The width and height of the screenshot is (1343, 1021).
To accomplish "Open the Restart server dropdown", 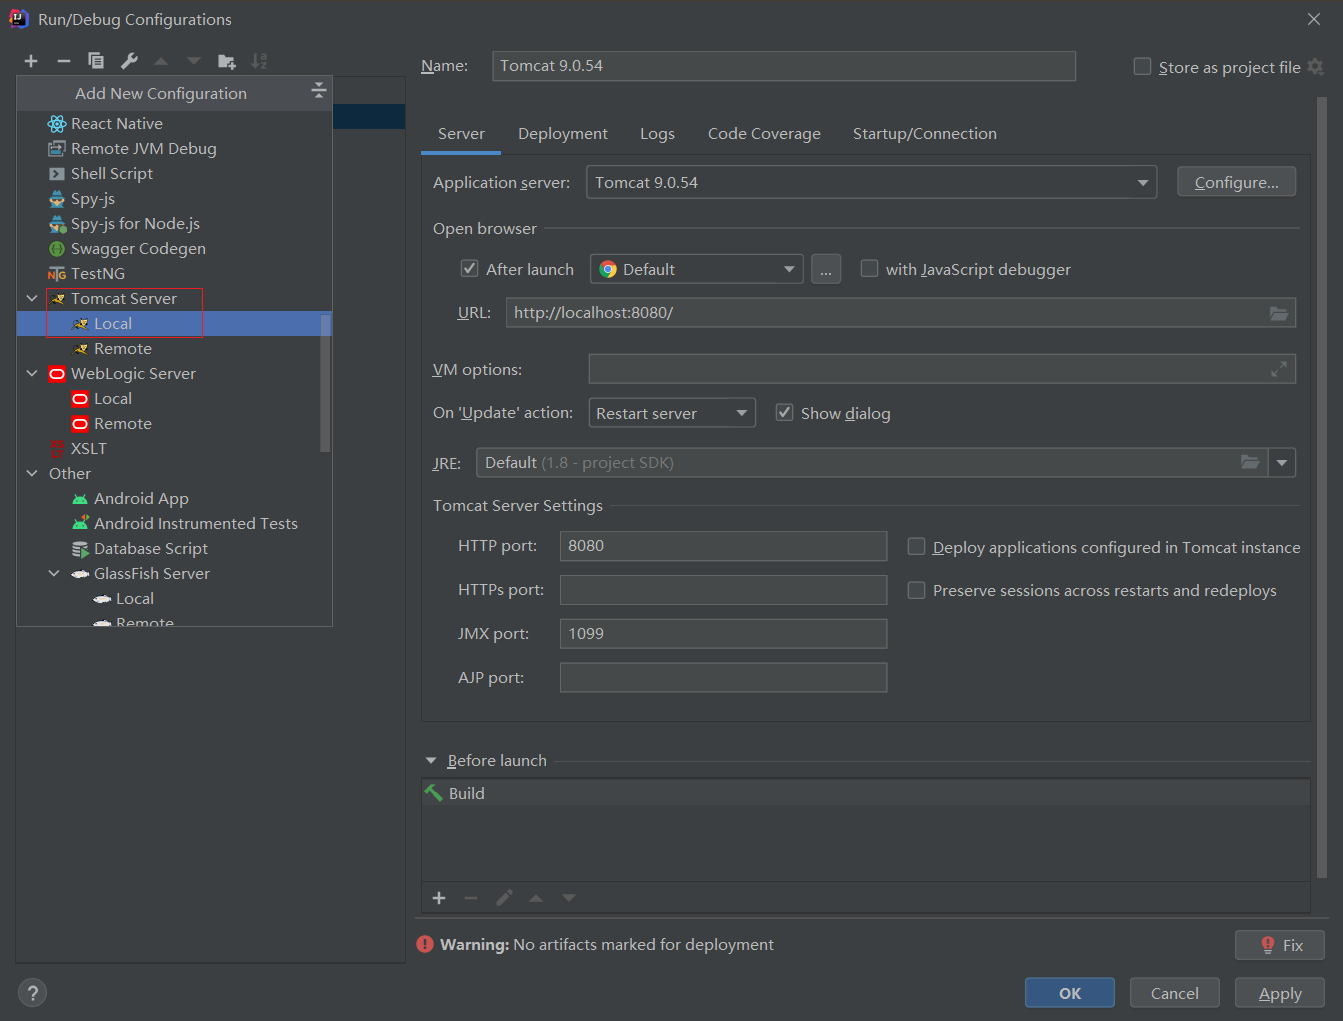I will coord(671,414).
